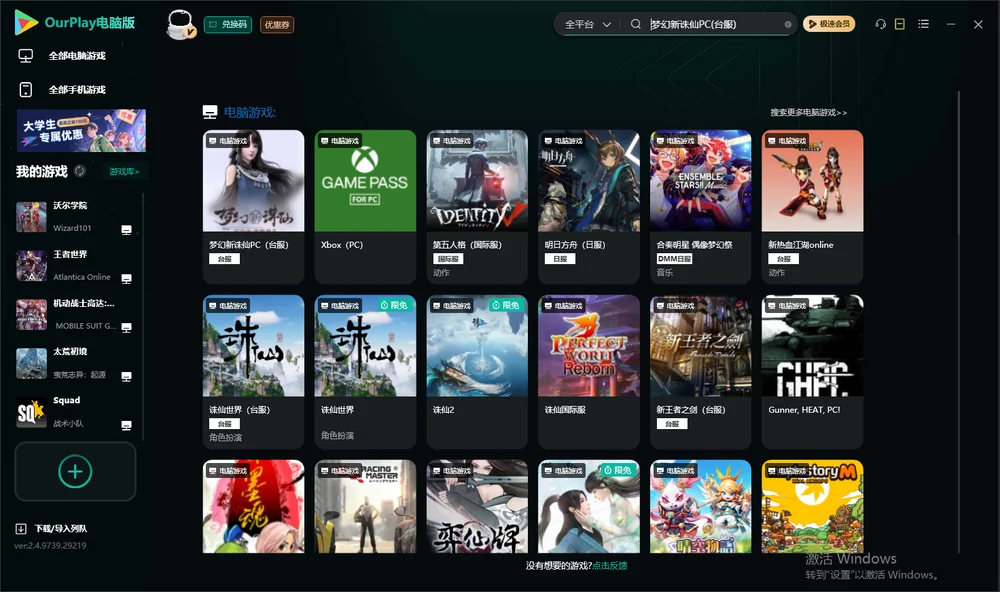Select 太荒初境 in my games
The image size is (1000, 592).
74,364
